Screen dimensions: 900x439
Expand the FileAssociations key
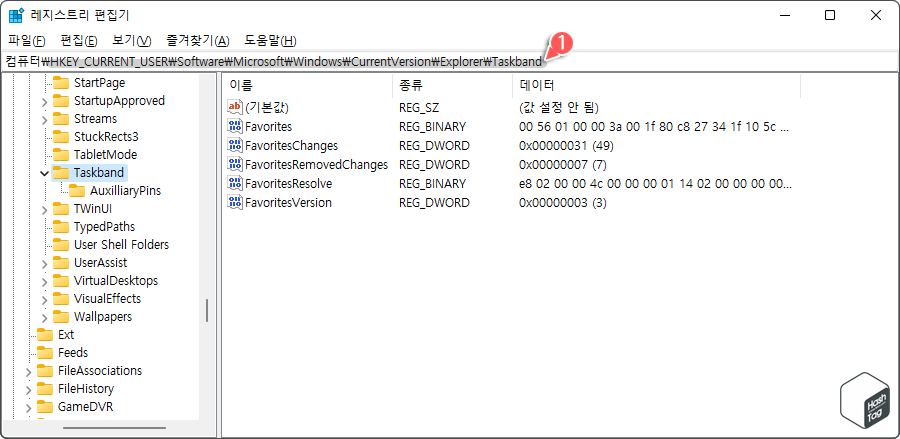(x=29, y=371)
